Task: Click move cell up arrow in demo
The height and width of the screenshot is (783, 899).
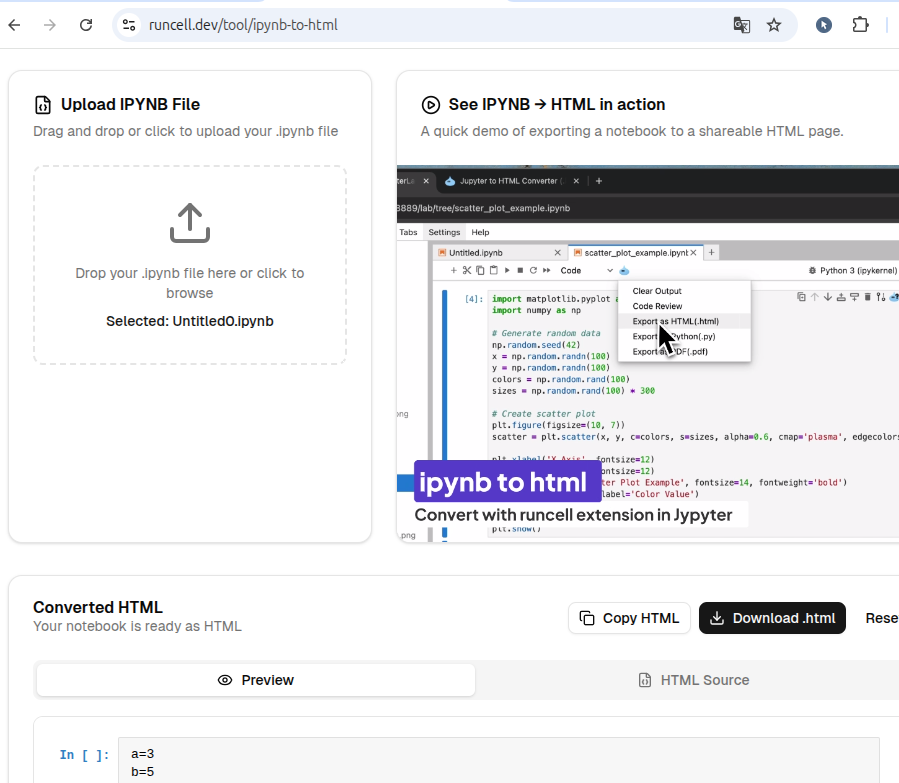Action: 814,297
